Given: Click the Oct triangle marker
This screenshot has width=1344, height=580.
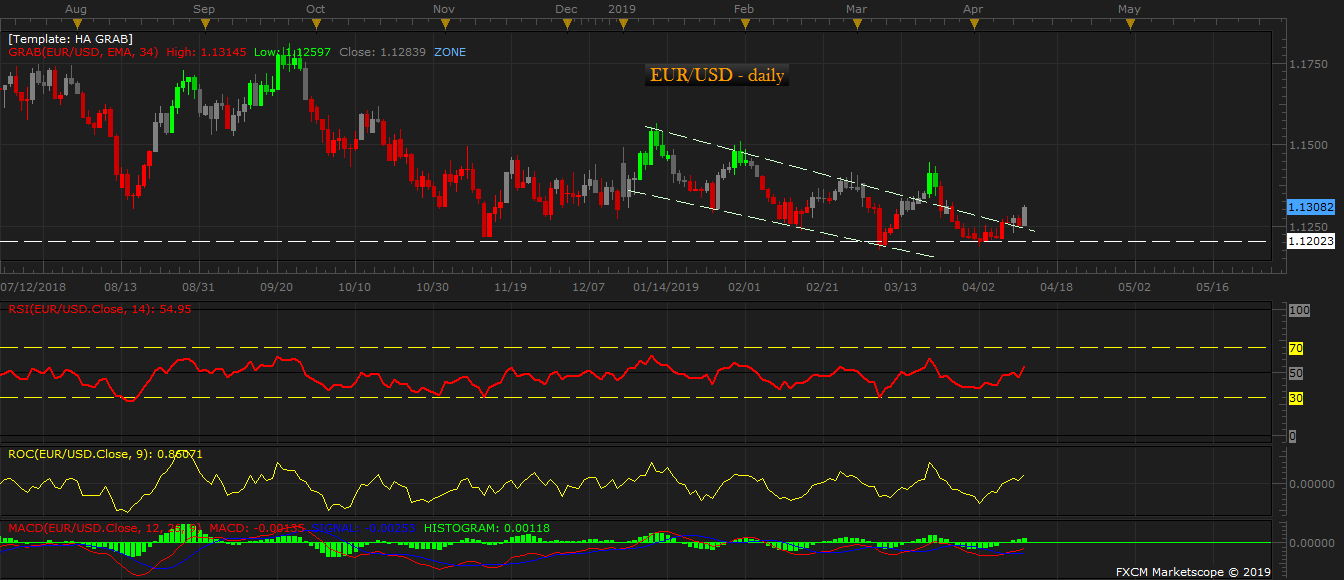Looking at the screenshot, I should point(315,25).
